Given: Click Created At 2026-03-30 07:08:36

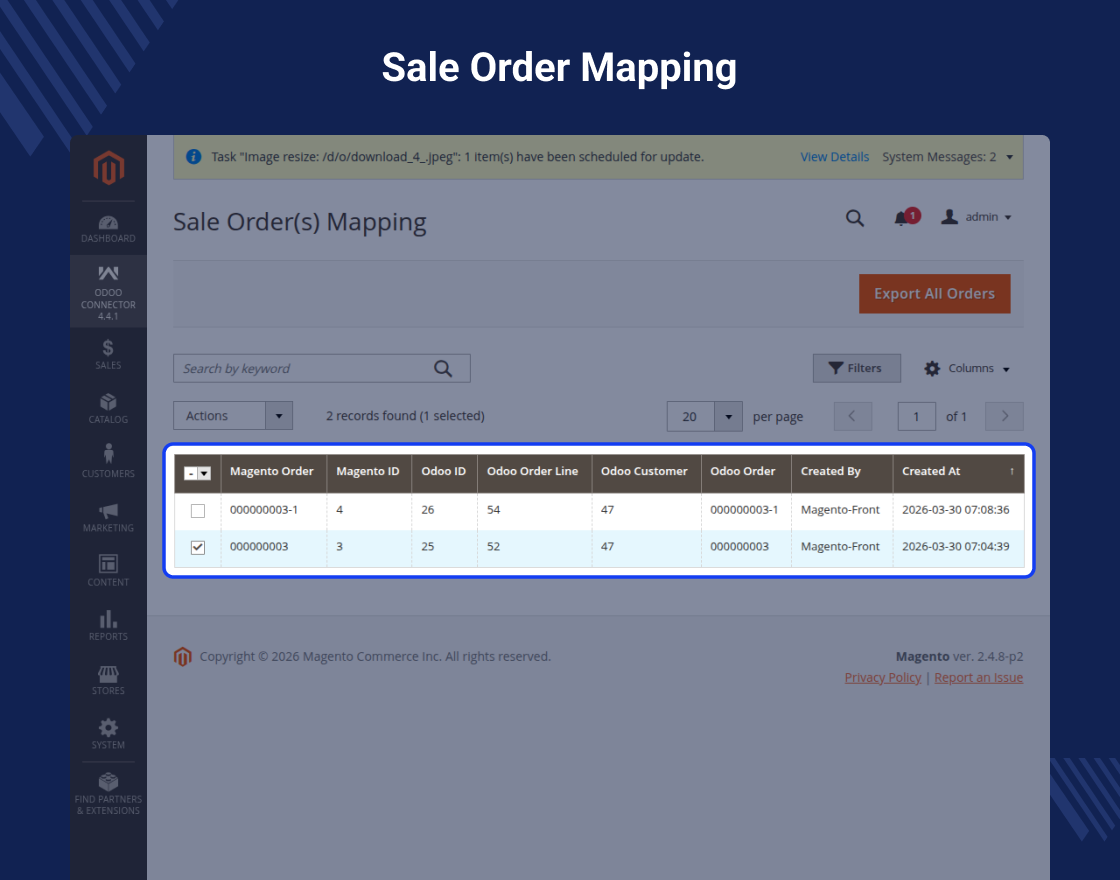Looking at the screenshot, I should [956, 510].
